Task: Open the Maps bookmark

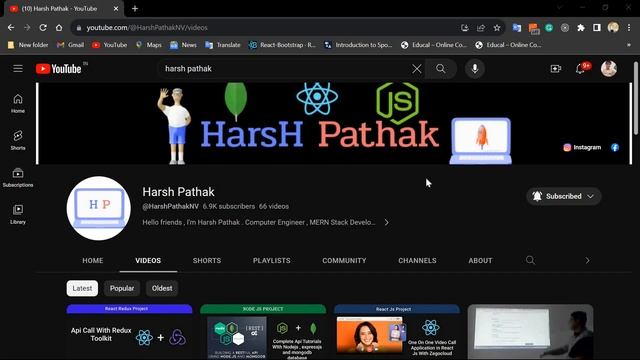Action: pyautogui.click(x=149, y=45)
